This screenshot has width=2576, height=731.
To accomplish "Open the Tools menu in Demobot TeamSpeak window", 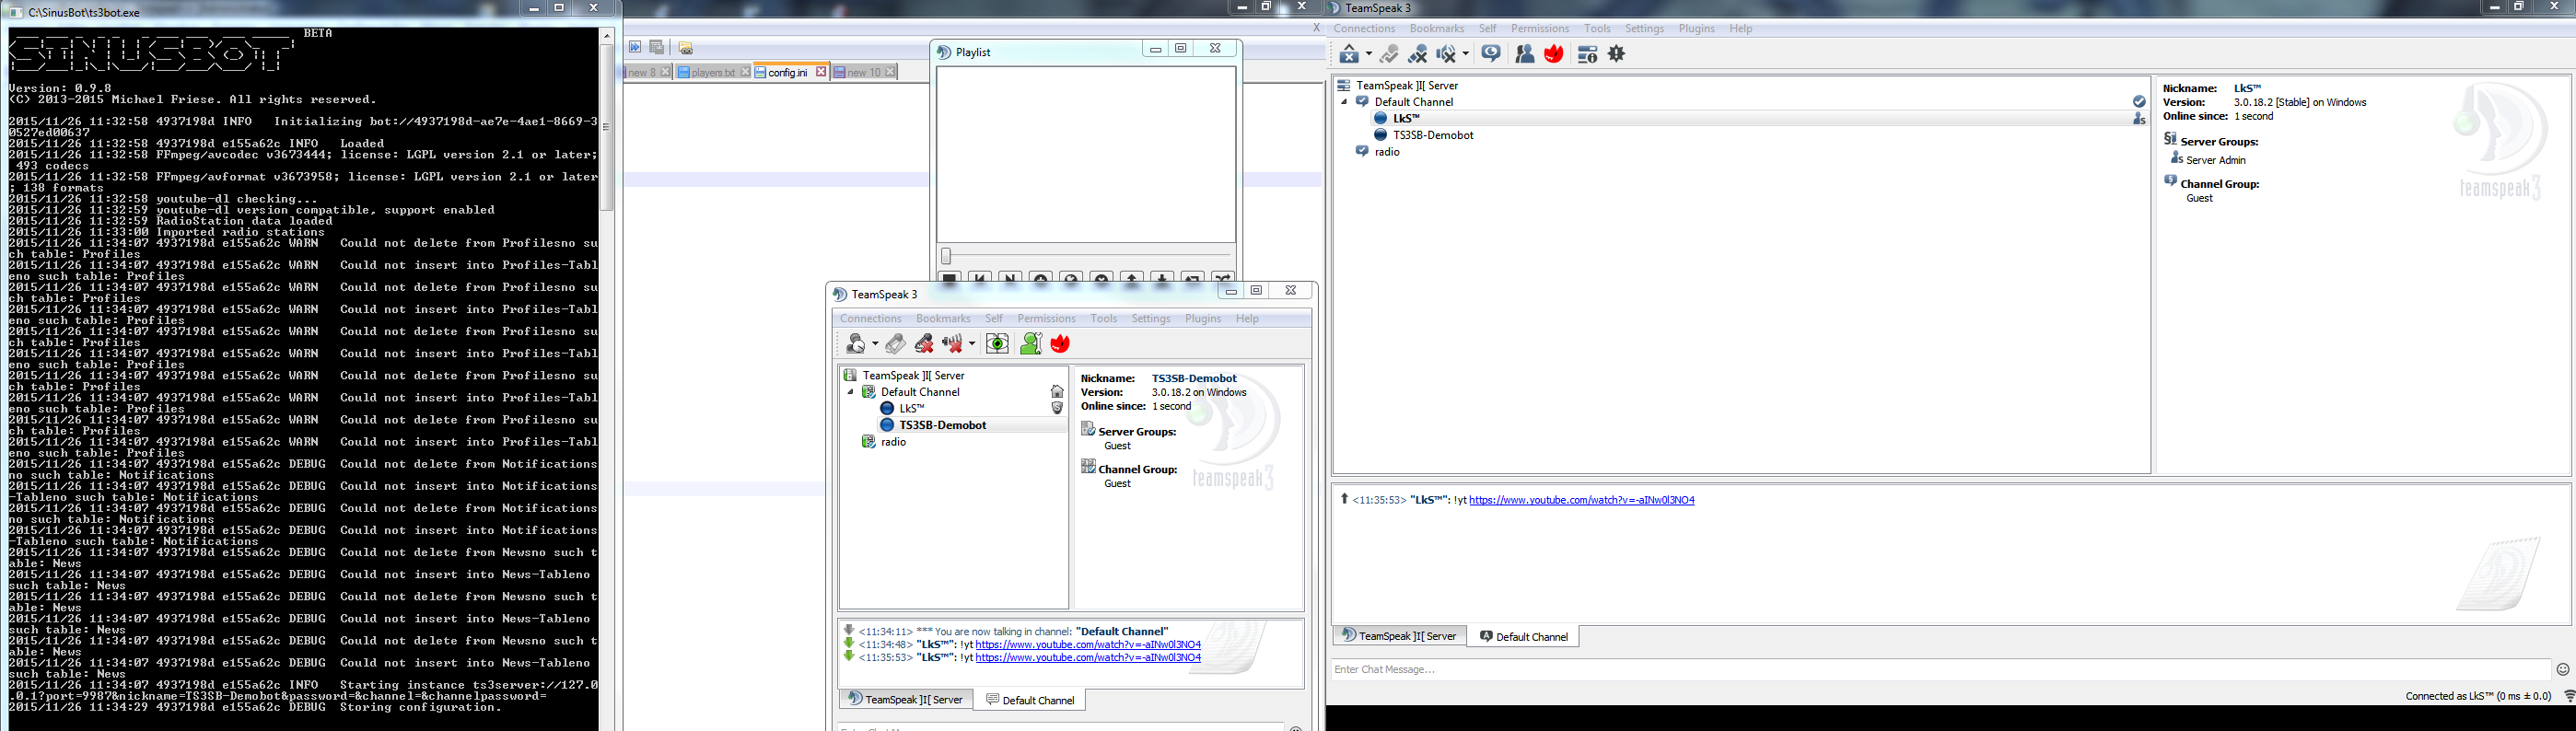I will [x=1104, y=319].
